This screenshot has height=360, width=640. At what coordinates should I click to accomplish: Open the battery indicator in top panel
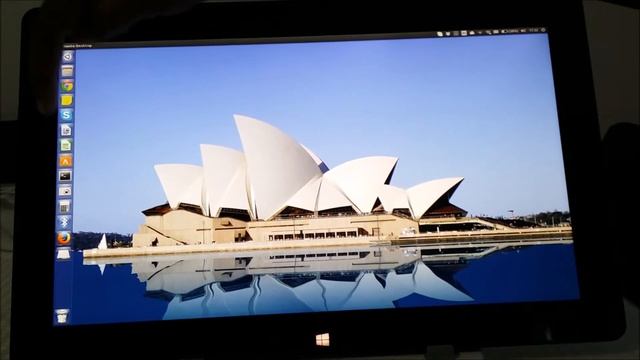(x=509, y=31)
